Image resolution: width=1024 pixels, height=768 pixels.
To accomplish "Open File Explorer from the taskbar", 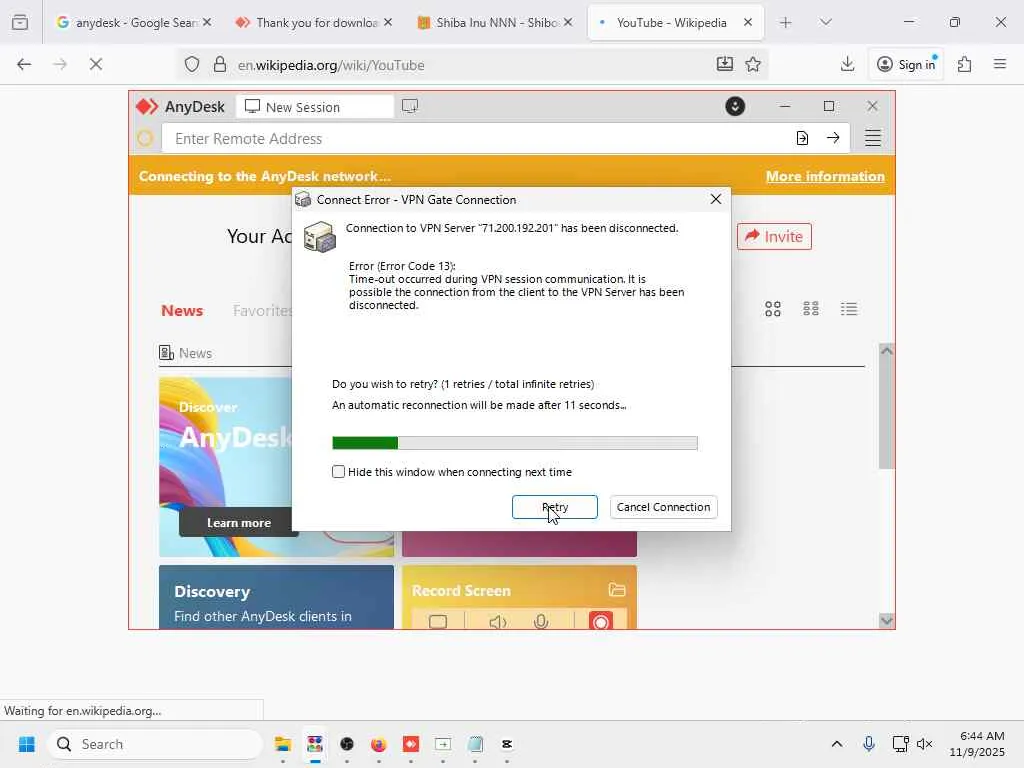I will [283, 744].
